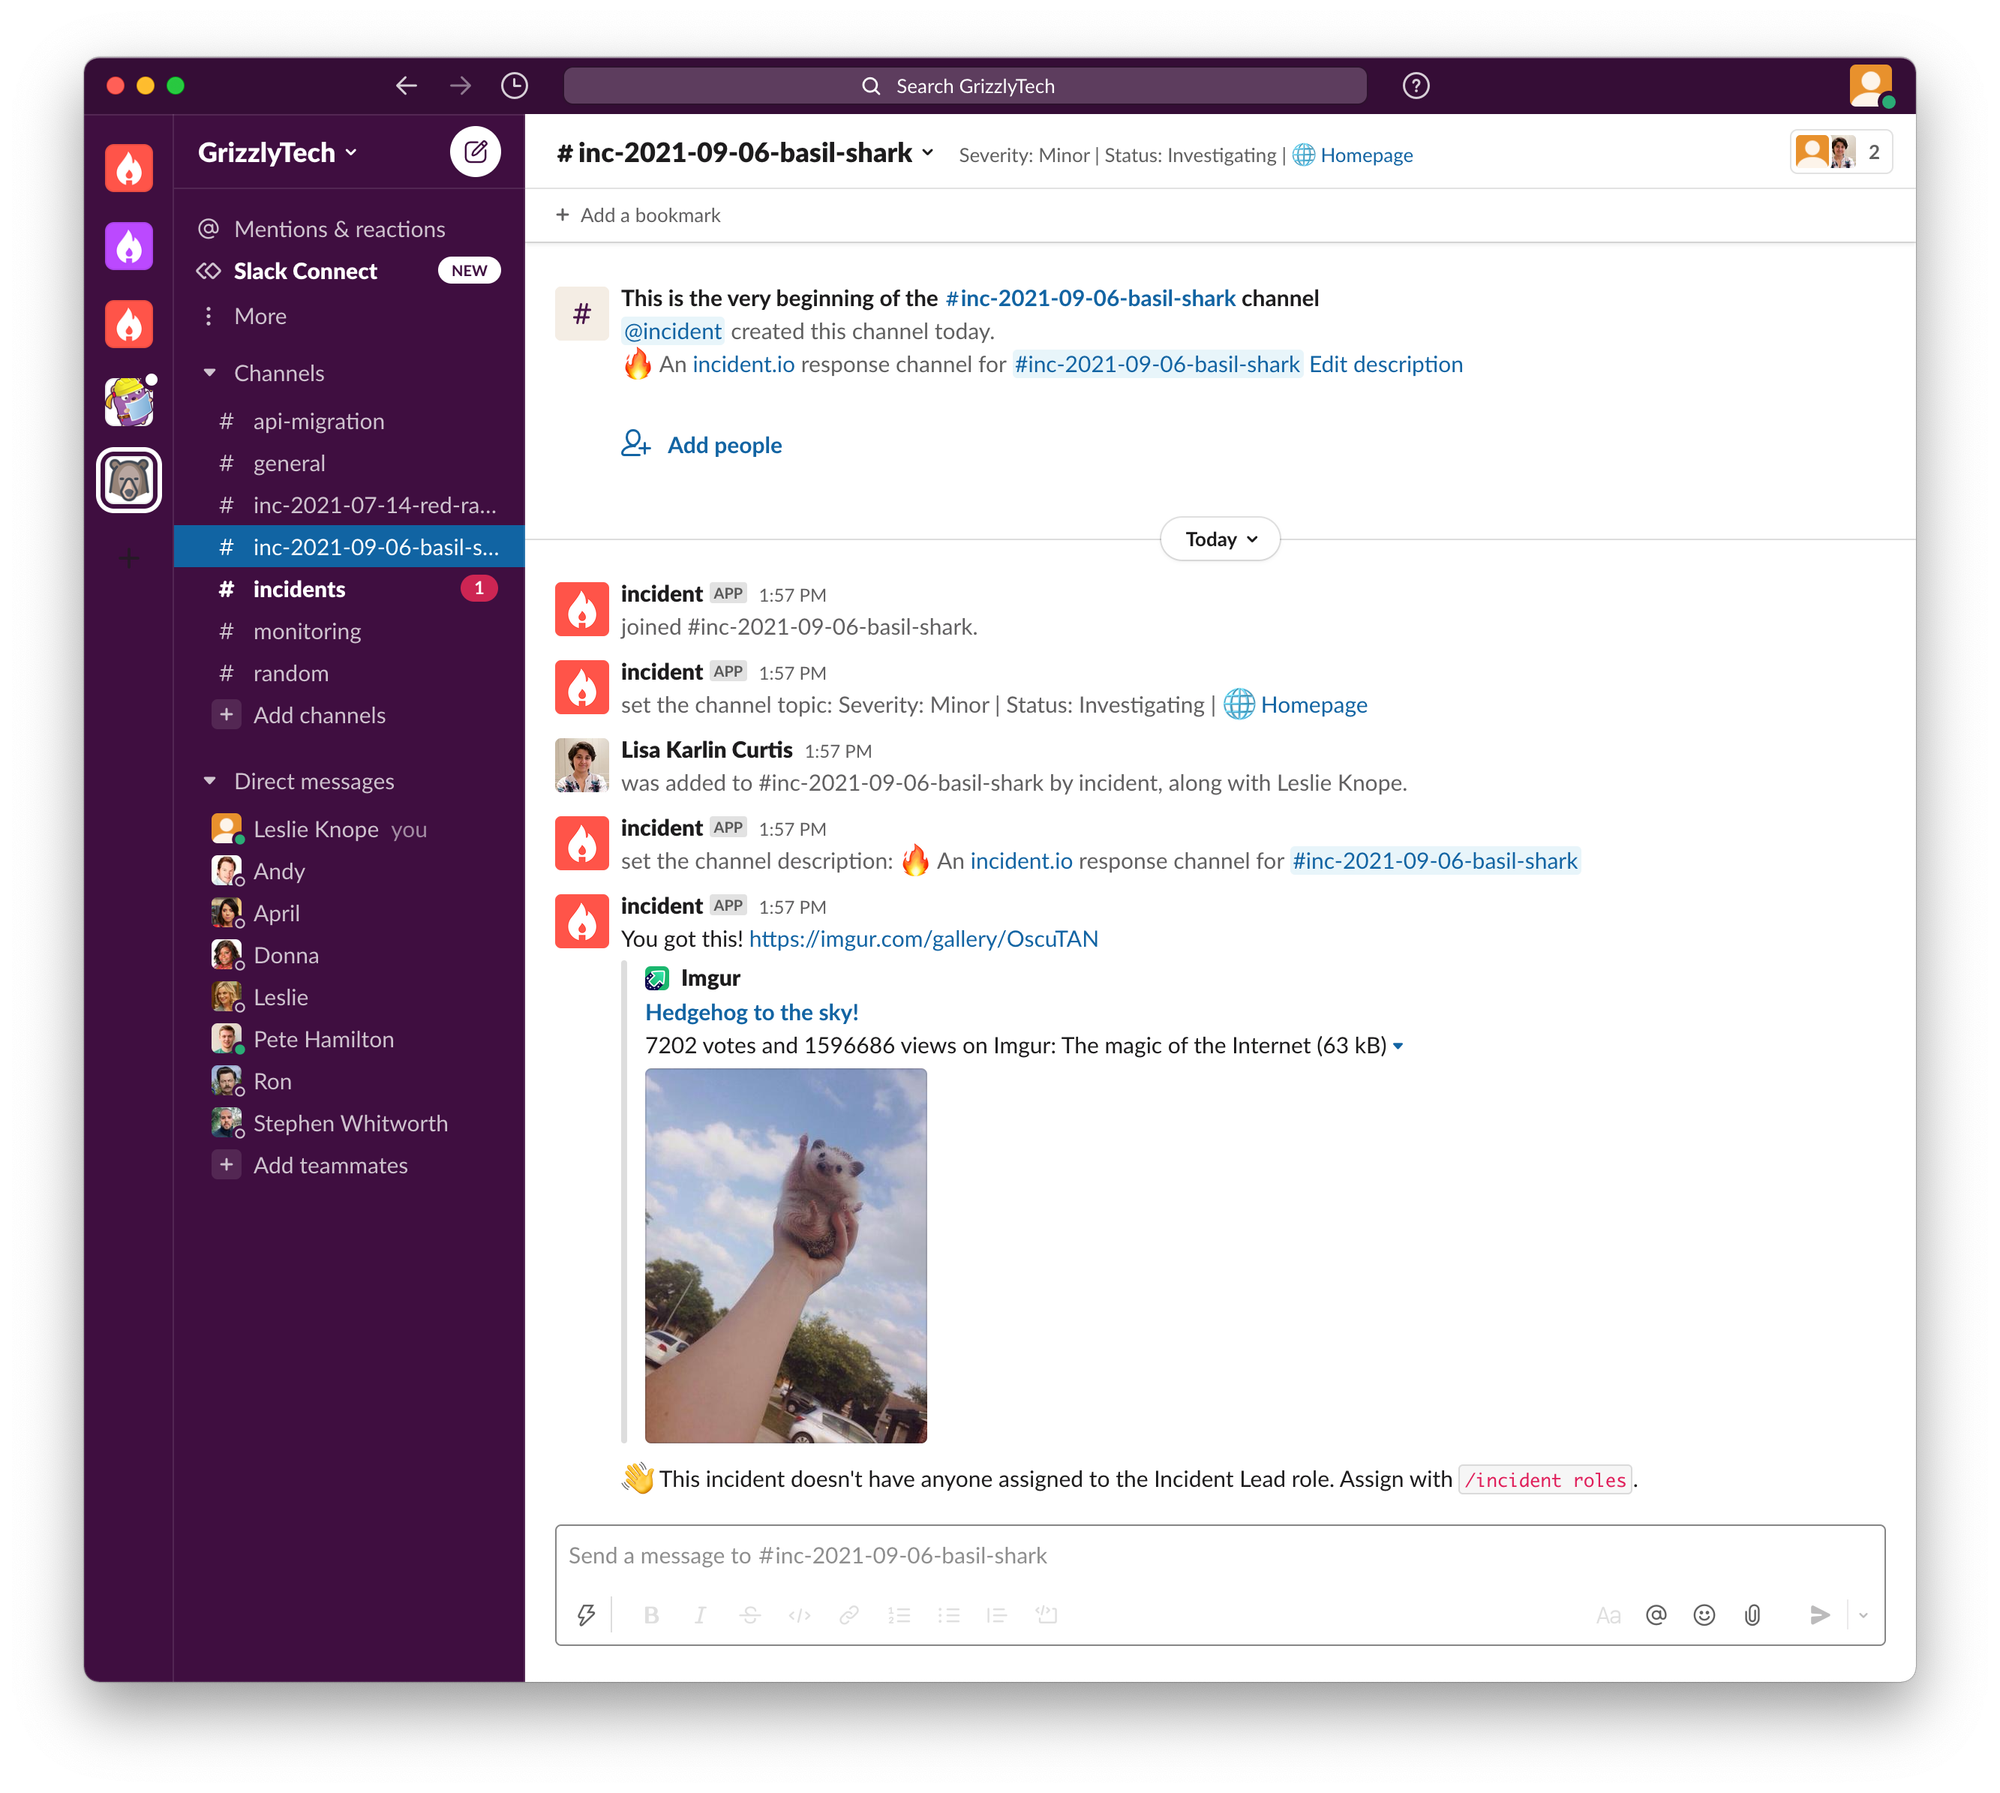Image resolution: width=2000 pixels, height=1793 pixels.
Task: Toggle italic text formatting
Action: tap(700, 1614)
